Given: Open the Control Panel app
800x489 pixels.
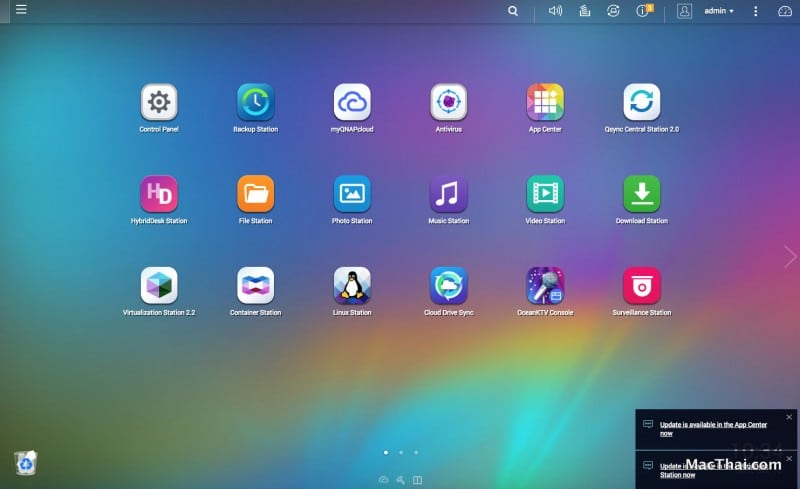Looking at the screenshot, I should (159, 102).
